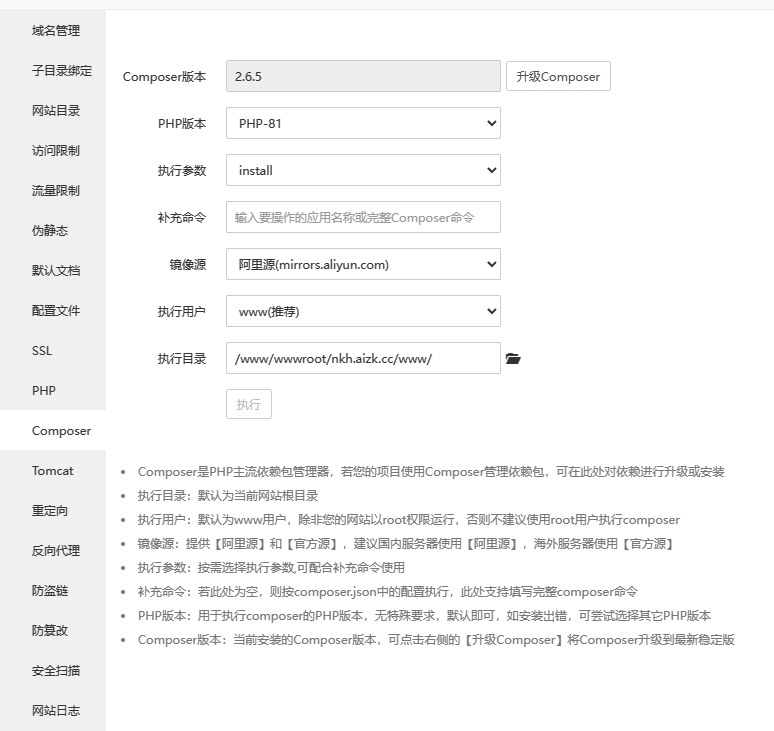Open the 反向代理 tab
The width and height of the screenshot is (774, 731).
[x=53, y=550]
